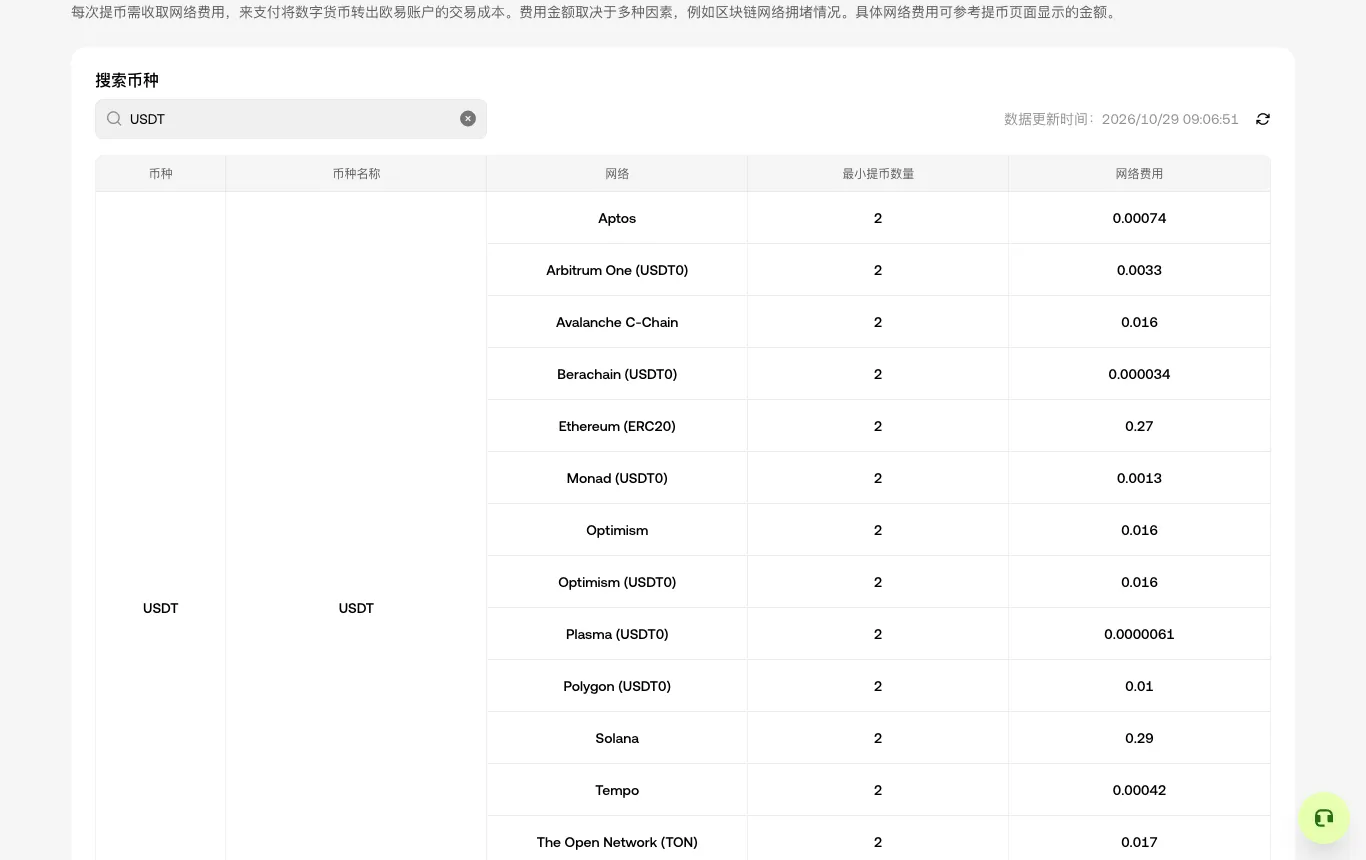Click the 网络 column header
Image resolution: width=1366 pixels, height=860 pixels.
point(617,173)
